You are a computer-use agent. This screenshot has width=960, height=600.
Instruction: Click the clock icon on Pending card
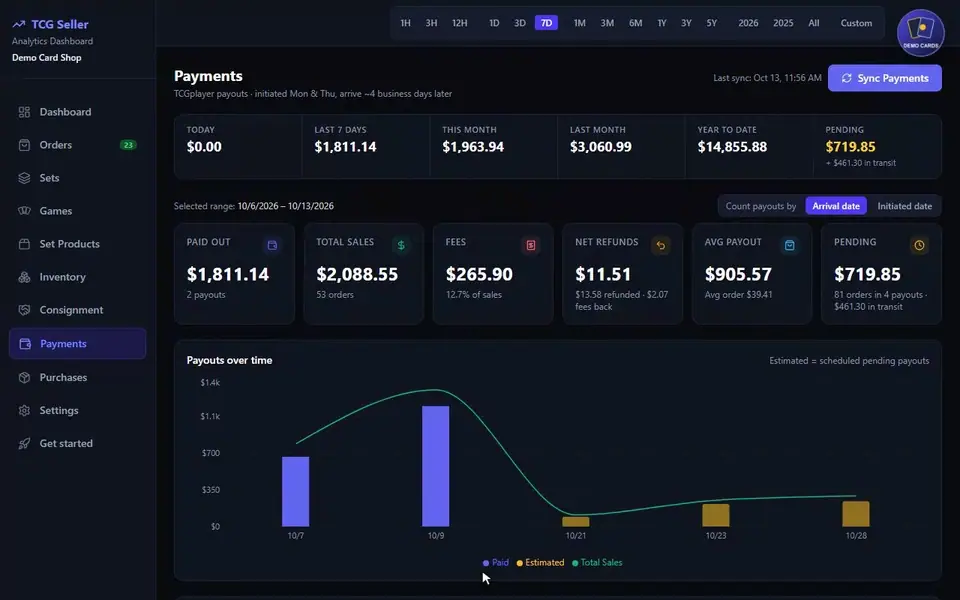pyautogui.click(x=919, y=246)
